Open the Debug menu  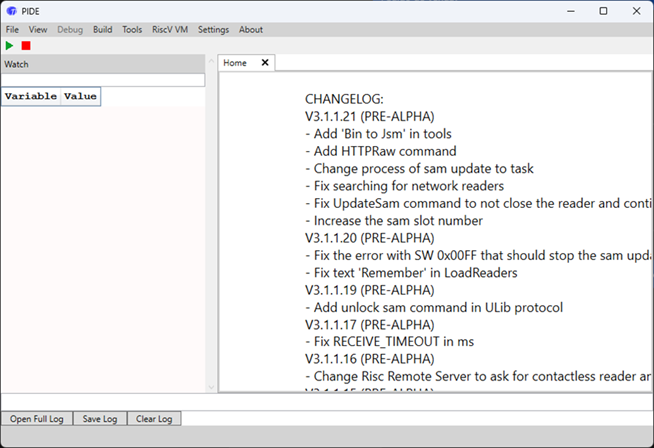coord(70,30)
